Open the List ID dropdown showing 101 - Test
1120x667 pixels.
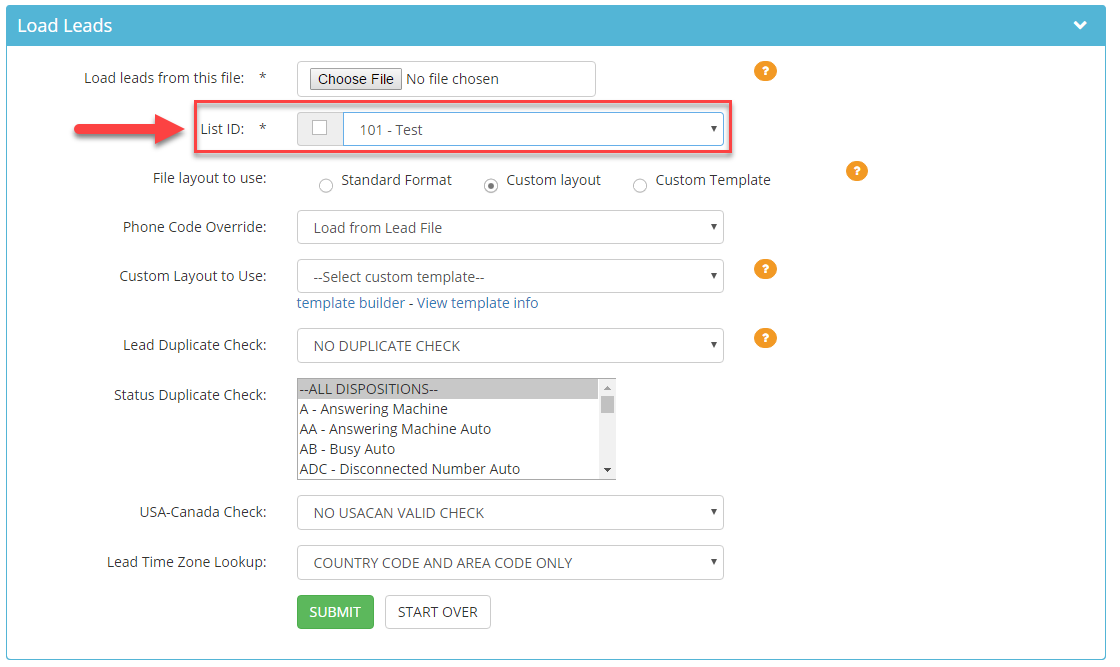coord(533,129)
